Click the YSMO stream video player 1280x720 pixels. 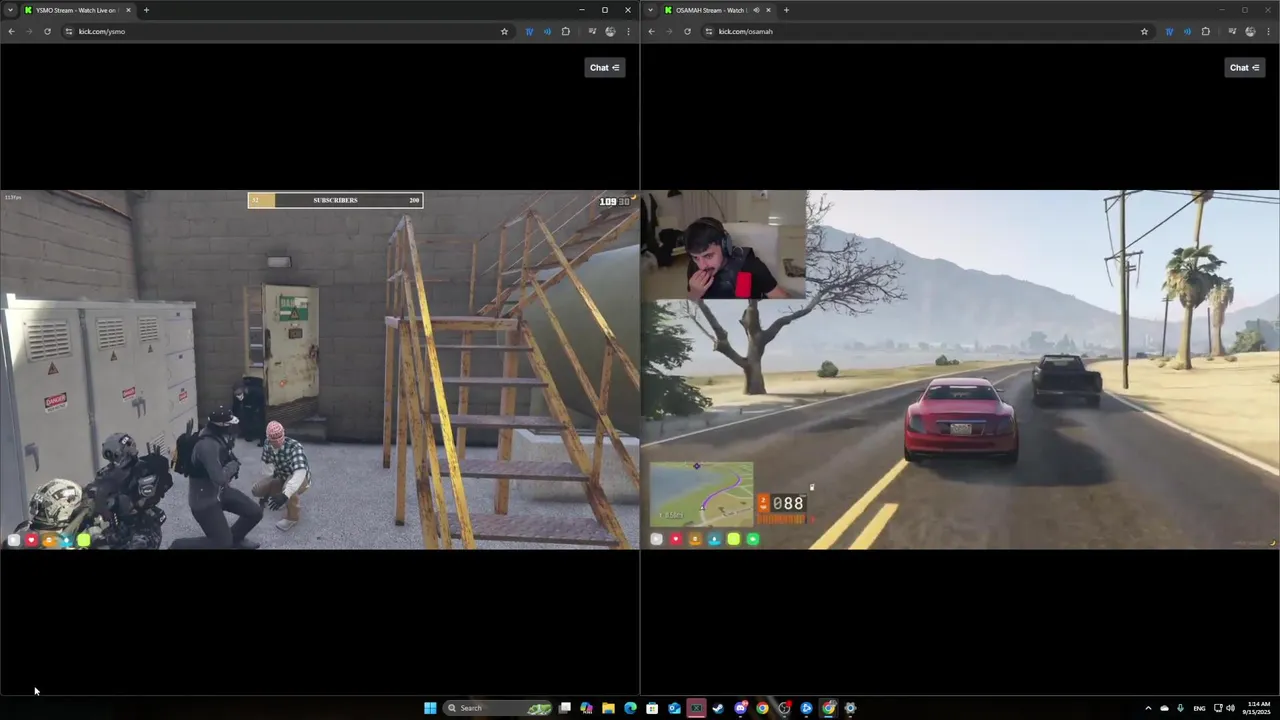[x=319, y=369]
